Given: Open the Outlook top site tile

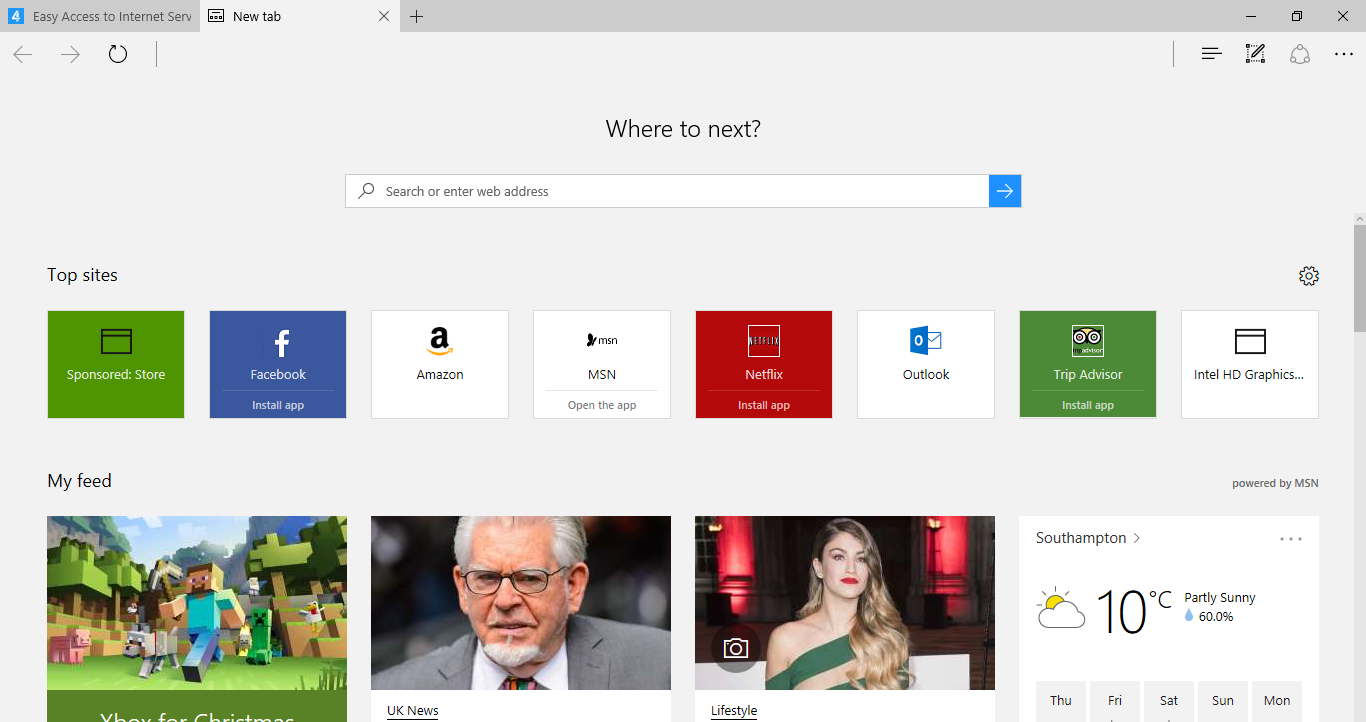Looking at the screenshot, I should [926, 364].
